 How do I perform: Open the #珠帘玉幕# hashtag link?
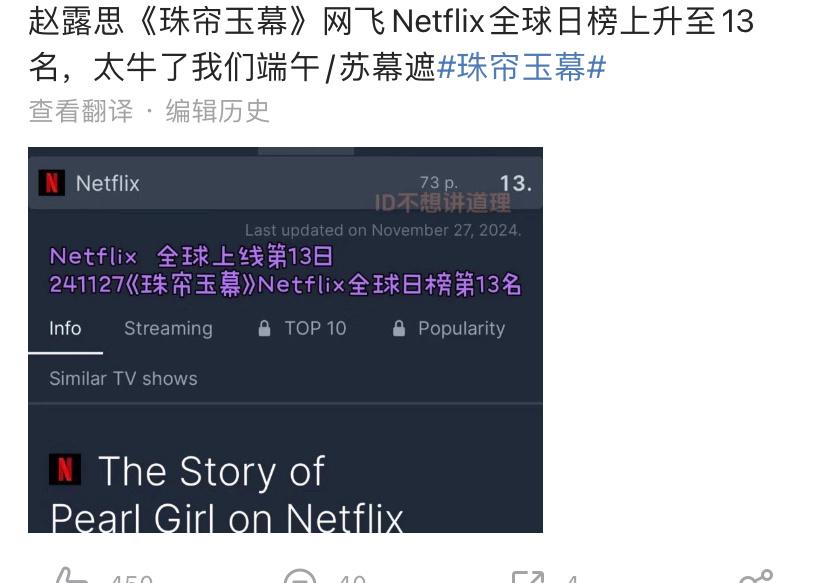(x=521, y=68)
